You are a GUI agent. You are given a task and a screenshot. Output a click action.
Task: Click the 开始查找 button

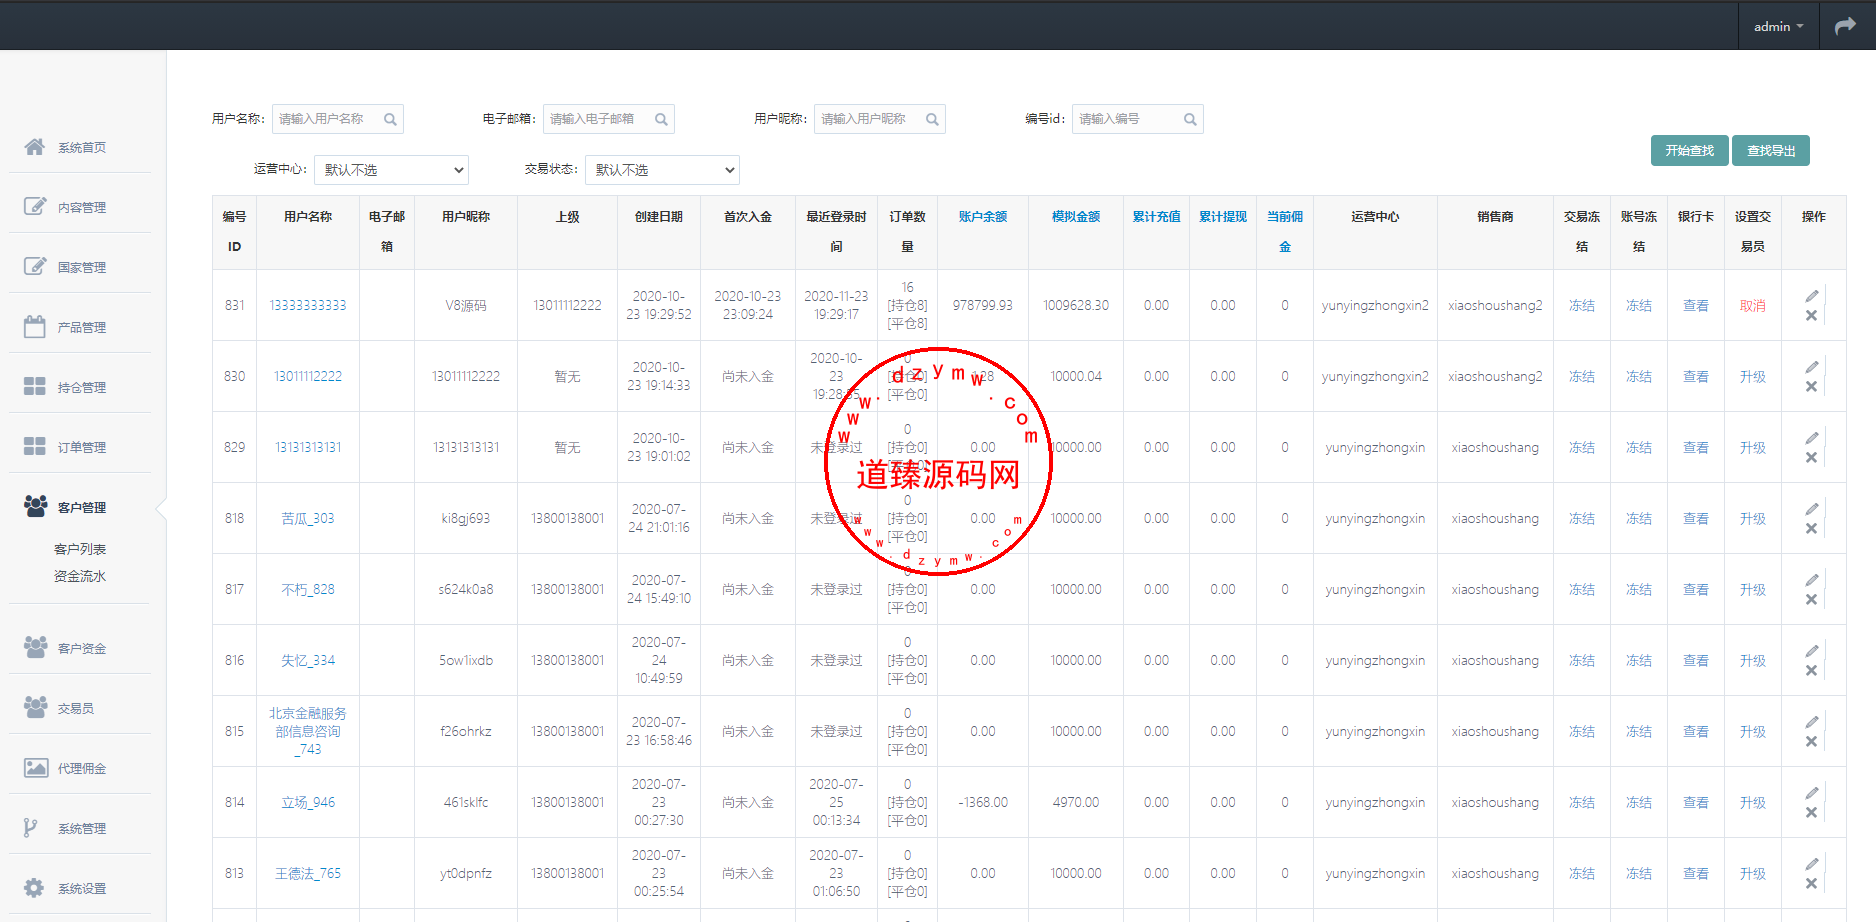pyautogui.click(x=1689, y=150)
